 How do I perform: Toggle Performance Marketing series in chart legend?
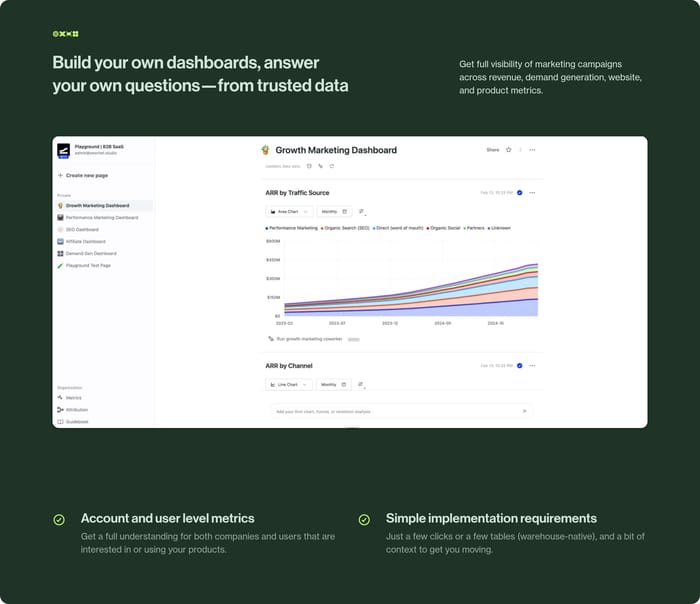click(x=291, y=228)
